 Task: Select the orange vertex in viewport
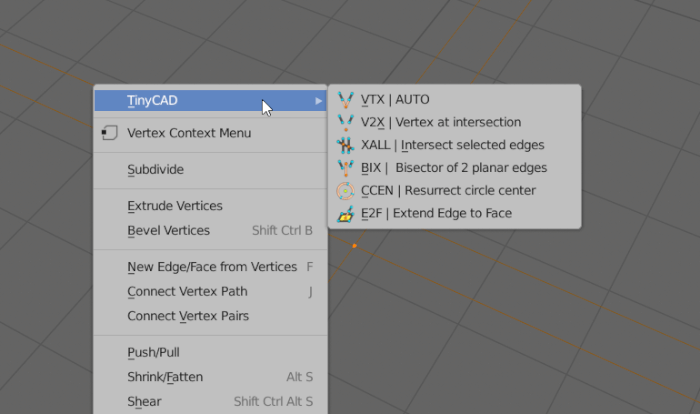coord(354,246)
